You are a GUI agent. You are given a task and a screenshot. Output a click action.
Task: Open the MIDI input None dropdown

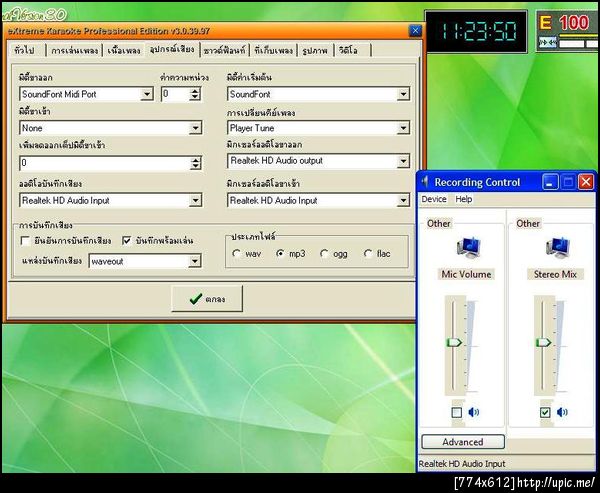(x=195, y=128)
